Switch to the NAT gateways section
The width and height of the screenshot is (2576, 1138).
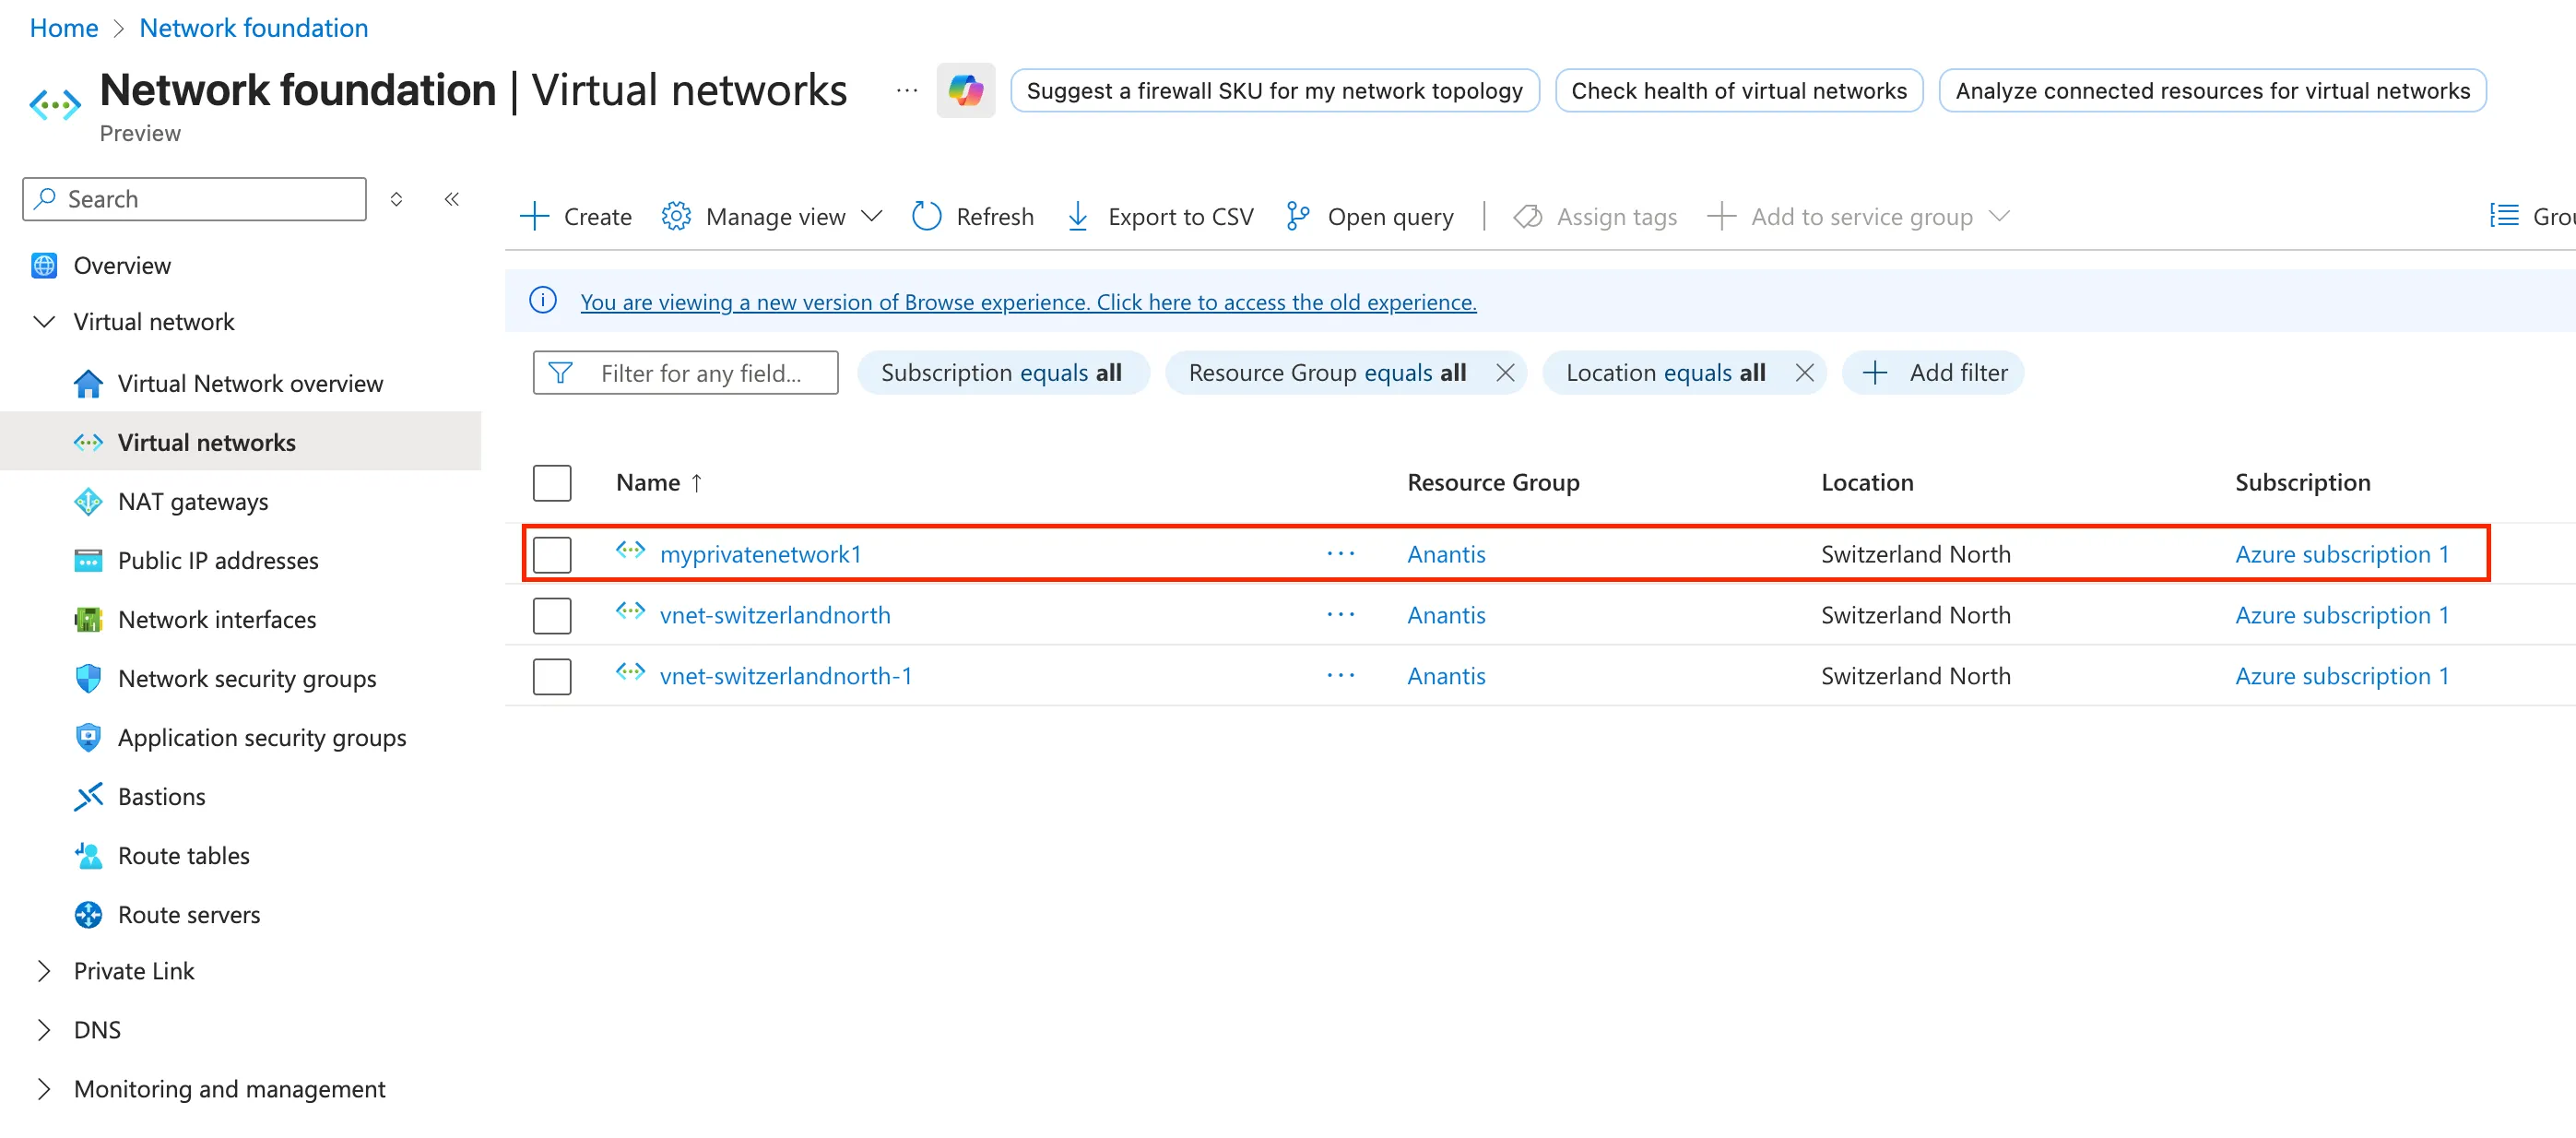(x=193, y=501)
